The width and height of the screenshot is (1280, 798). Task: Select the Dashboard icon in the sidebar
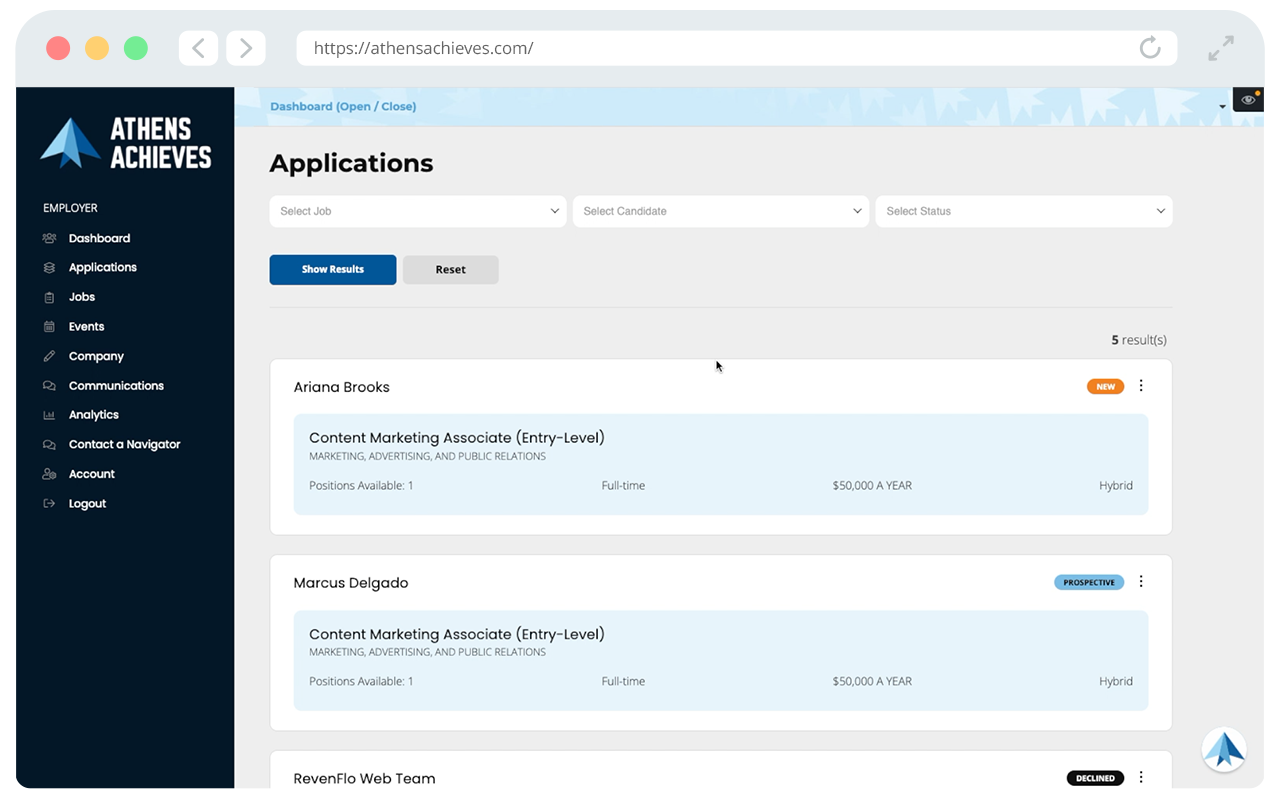49,238
